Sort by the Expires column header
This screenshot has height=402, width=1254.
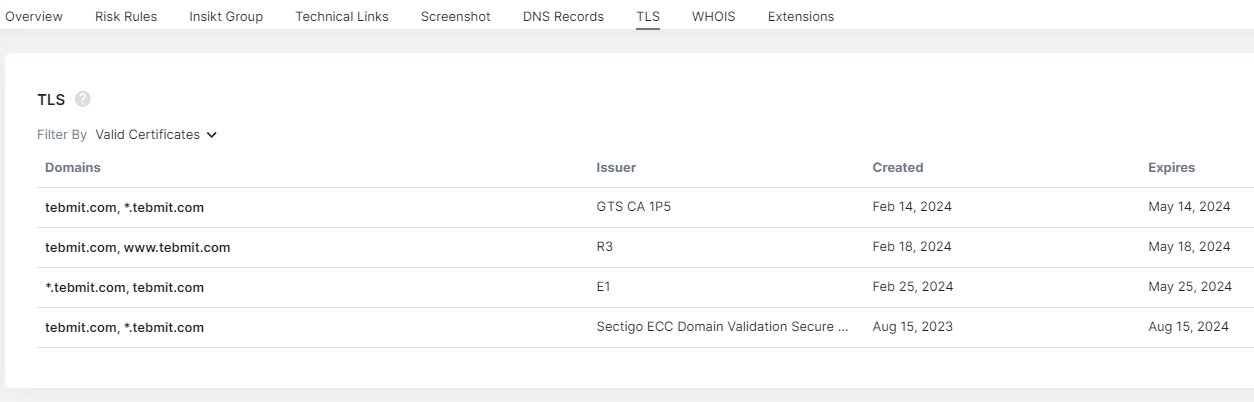(1171, 168)
